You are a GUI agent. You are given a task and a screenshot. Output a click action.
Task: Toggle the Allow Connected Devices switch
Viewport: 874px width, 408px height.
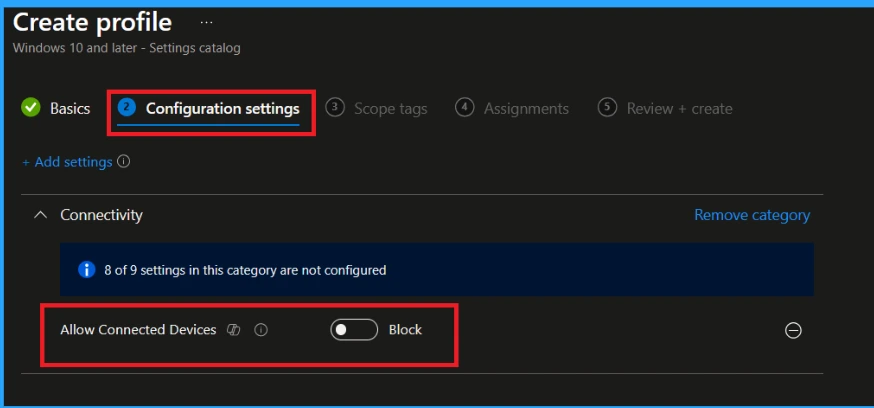pyautogui.click(x=354, y=330)
